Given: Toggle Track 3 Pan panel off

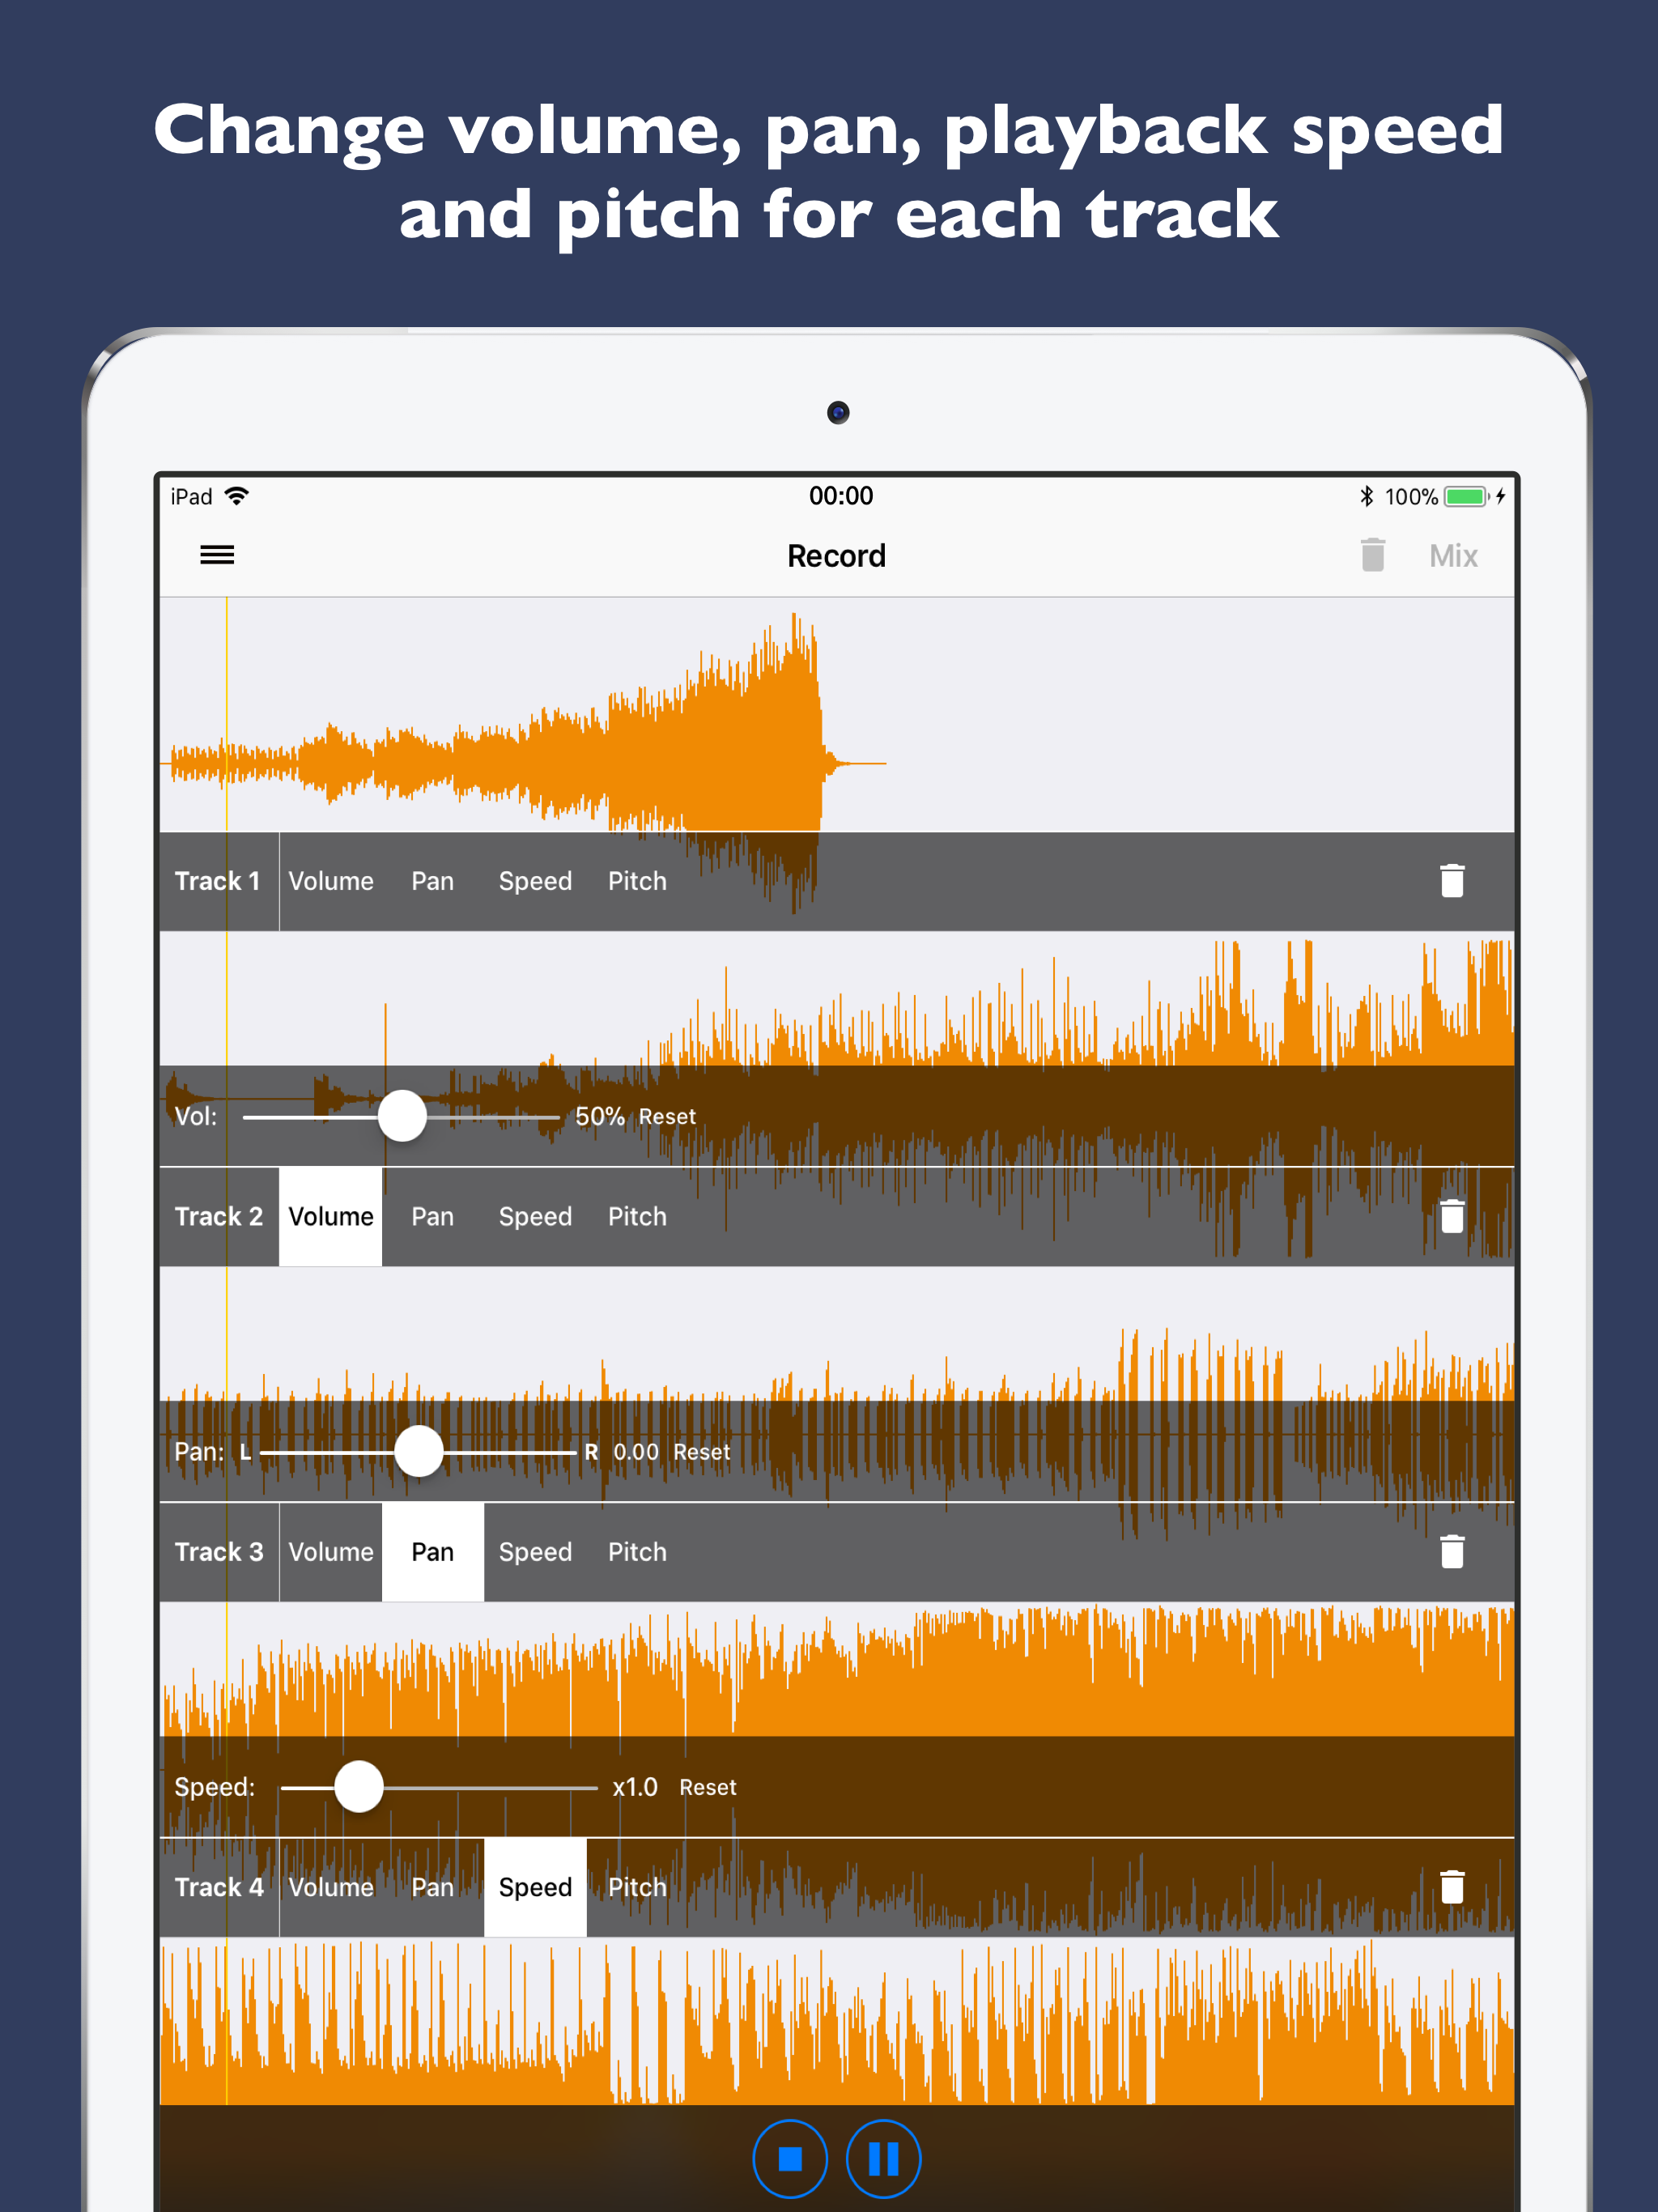Looking at the screenshot, I should point(432,1551).
